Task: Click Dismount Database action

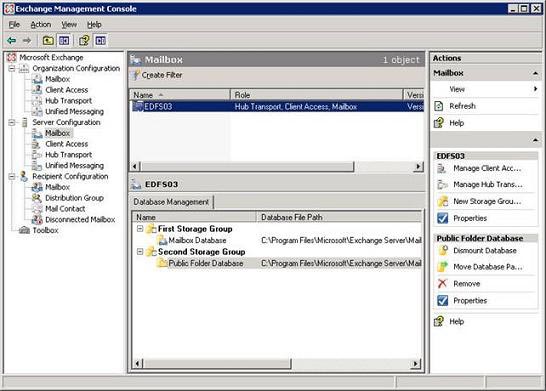Action: 485,250
